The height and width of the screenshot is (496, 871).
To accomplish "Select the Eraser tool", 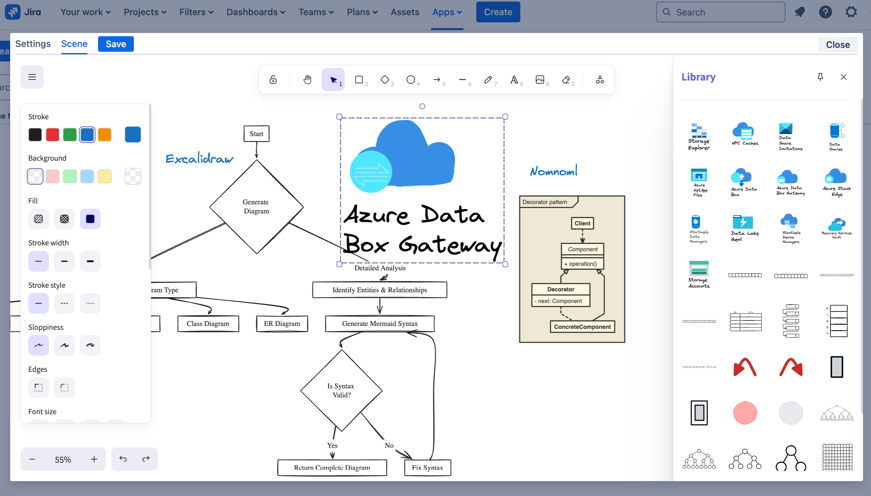I will click(x=566, y=80).
